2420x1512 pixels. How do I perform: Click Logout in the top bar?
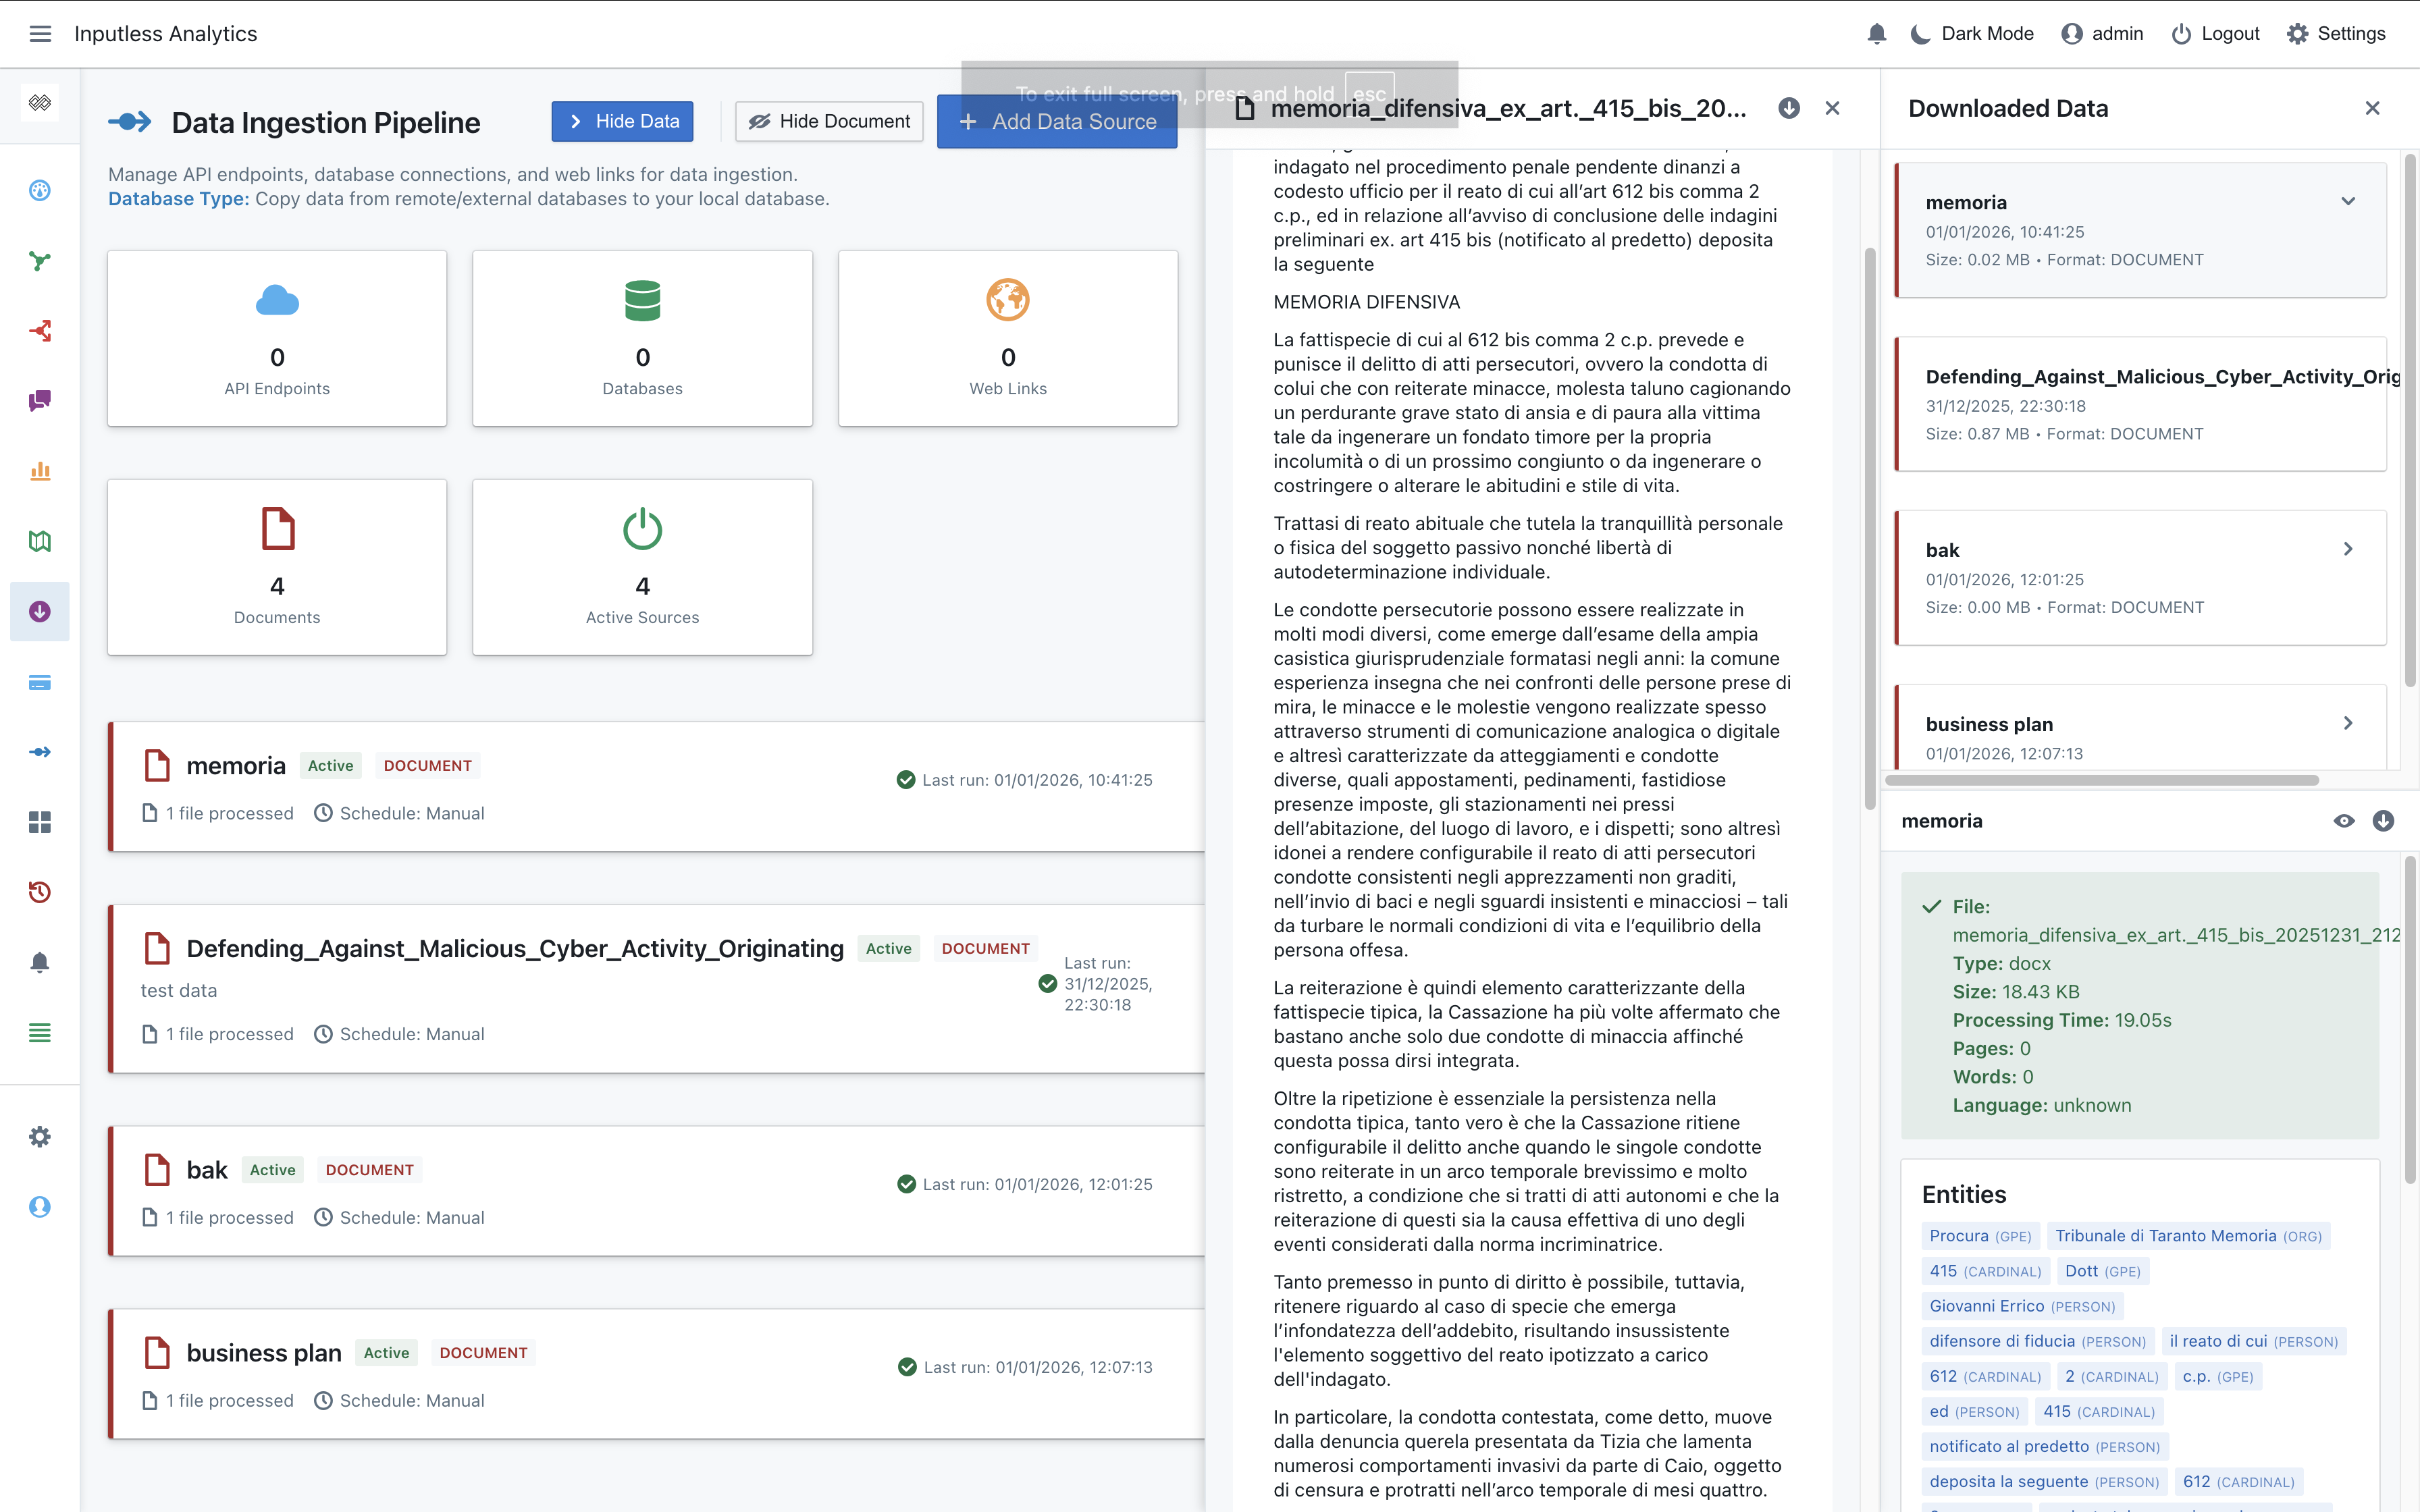pos(2214,33)
